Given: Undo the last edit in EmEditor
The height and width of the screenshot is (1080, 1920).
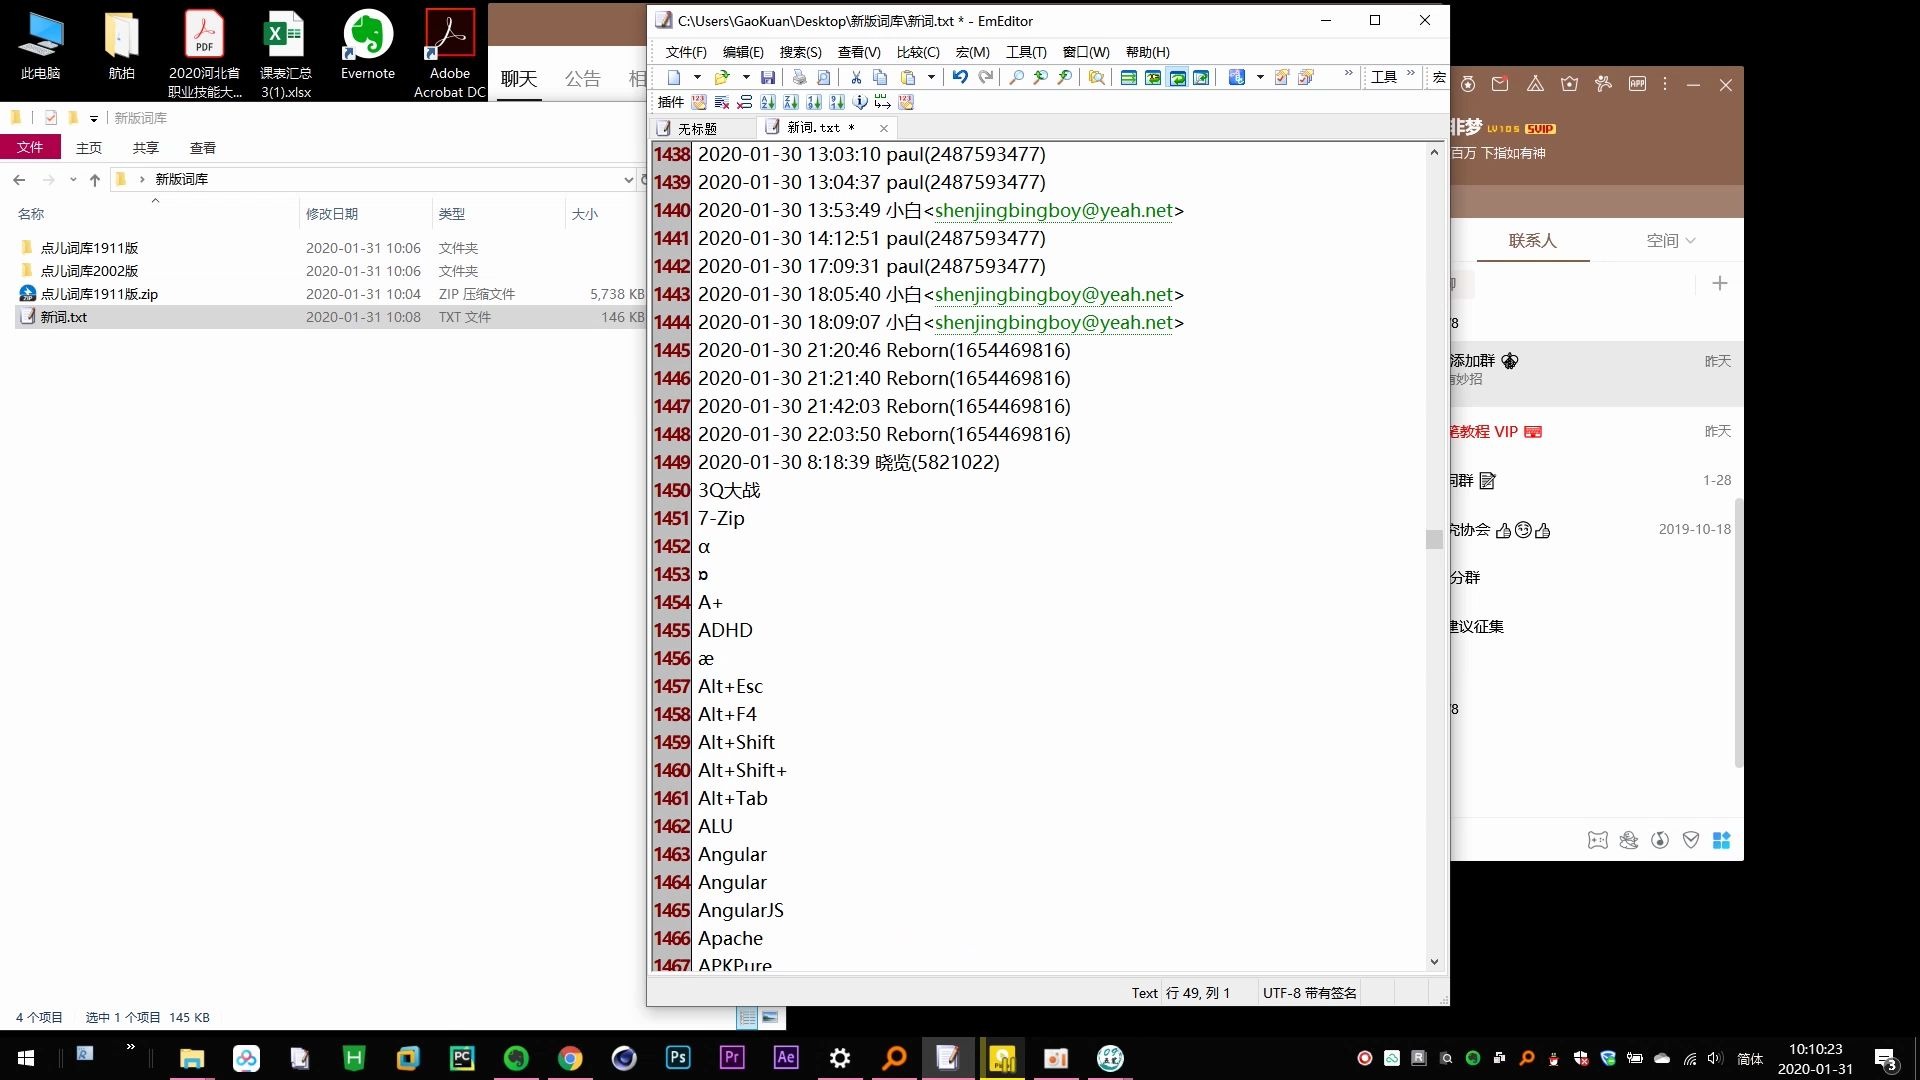Looking at the screenshot, I should [960, 77].
